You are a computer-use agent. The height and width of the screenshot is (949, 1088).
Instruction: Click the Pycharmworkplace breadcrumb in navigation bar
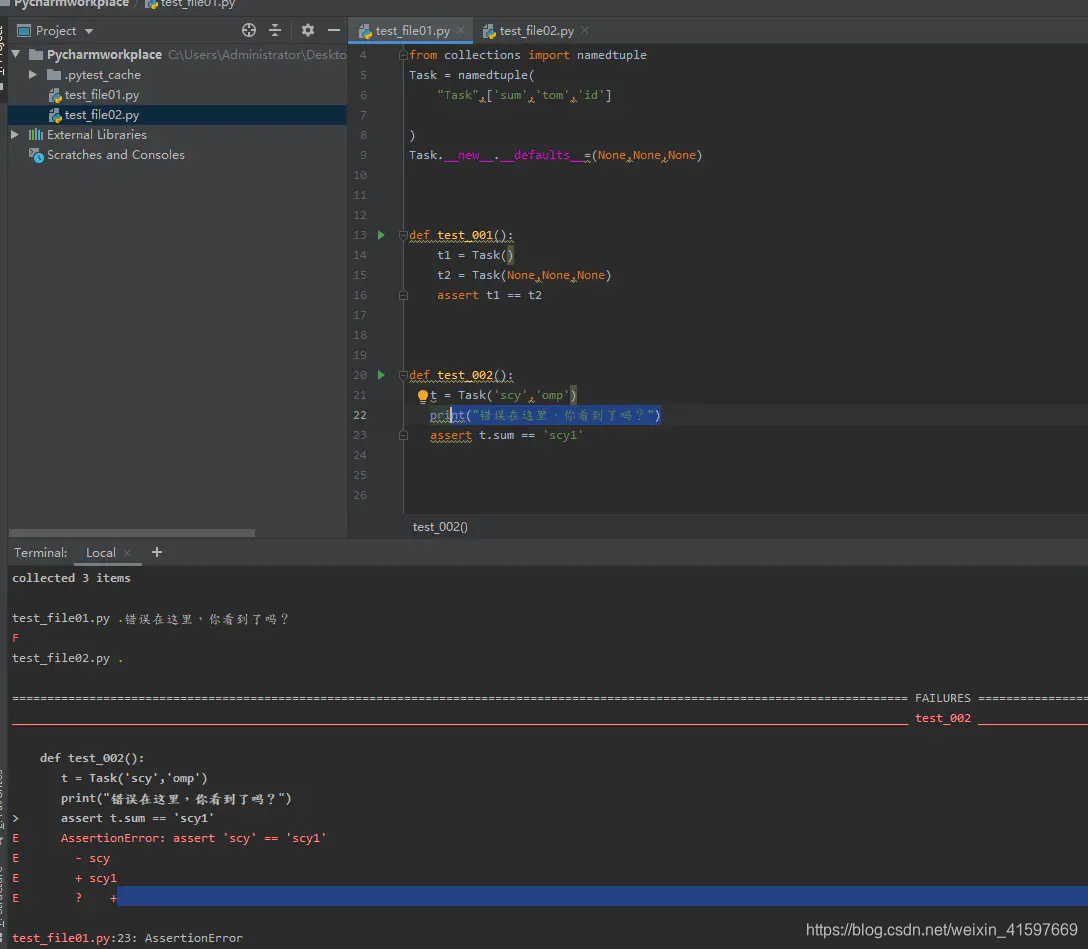coord(71,3)
